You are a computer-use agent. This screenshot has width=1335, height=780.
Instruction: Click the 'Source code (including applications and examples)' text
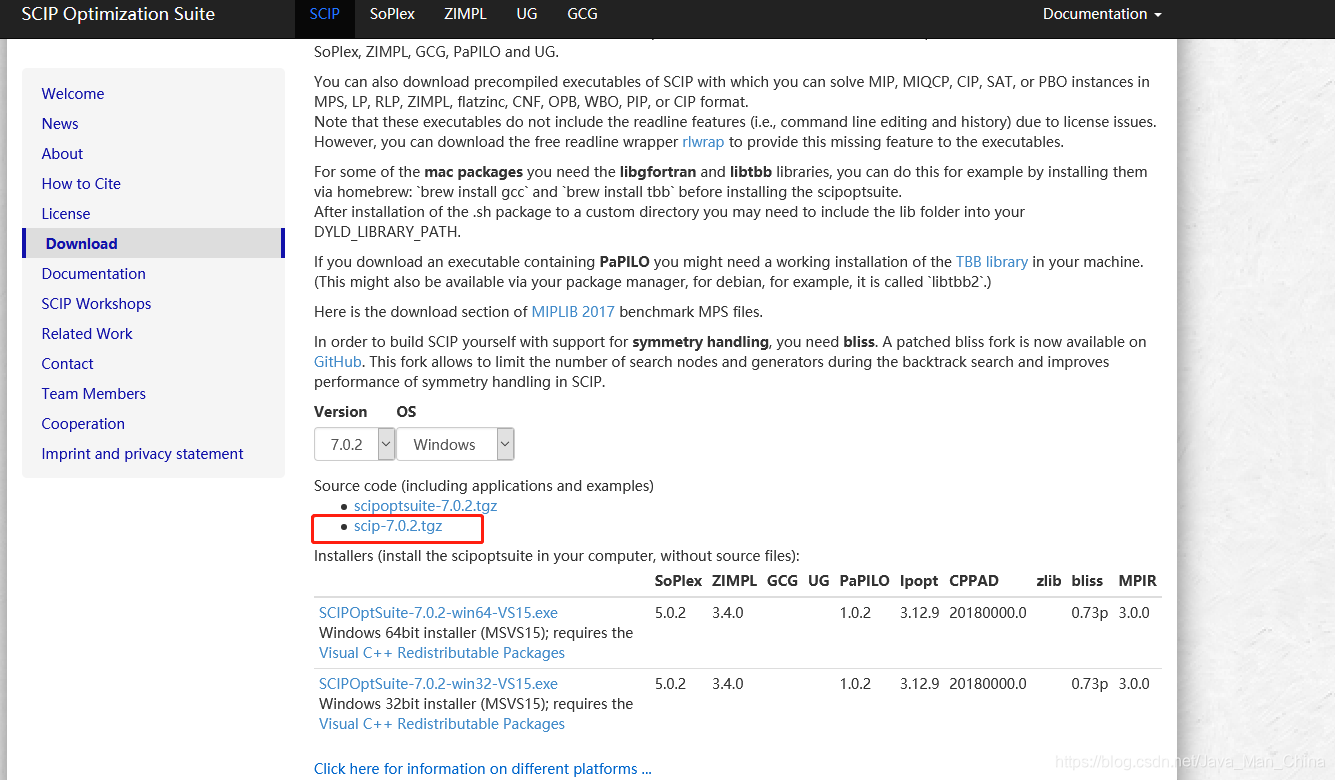point(484,486)
